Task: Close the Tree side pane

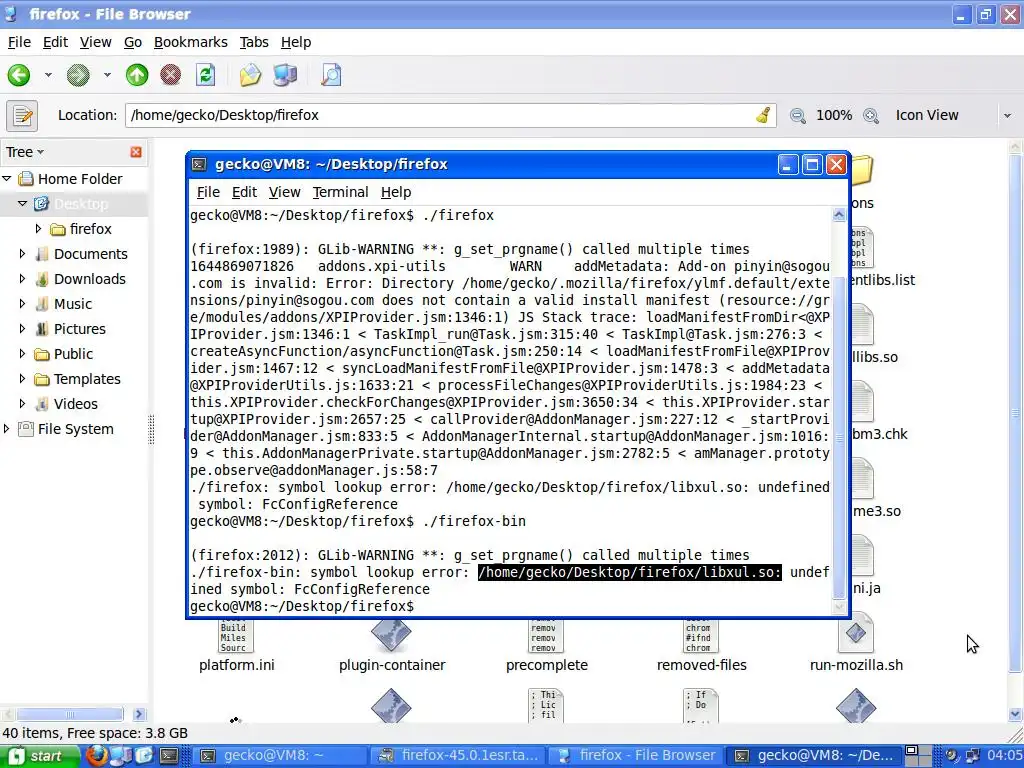Action: click(x=136, y=152)
